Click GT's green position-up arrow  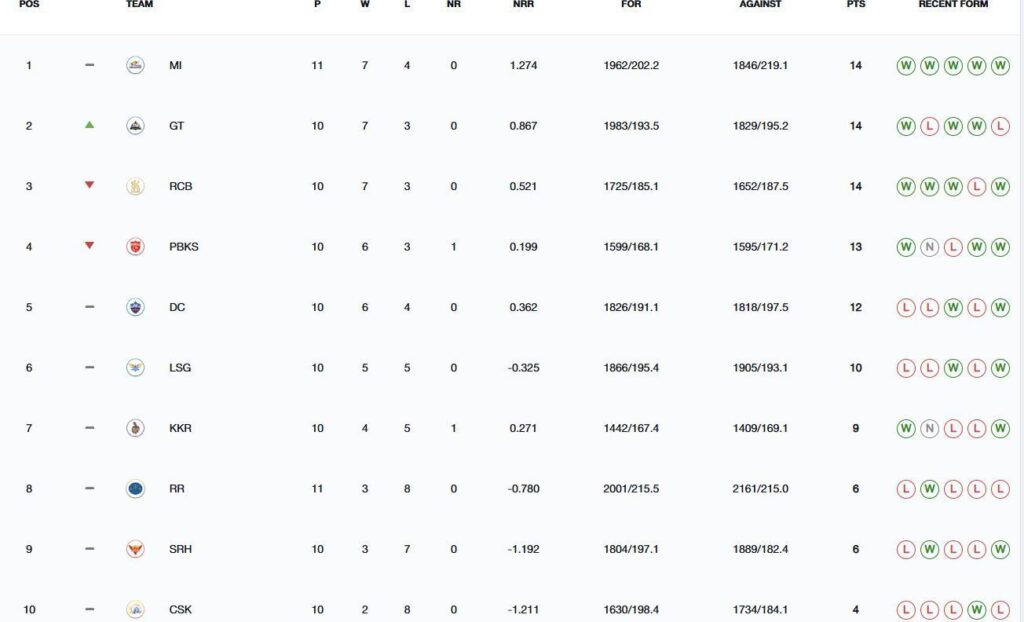coord(89,125)
